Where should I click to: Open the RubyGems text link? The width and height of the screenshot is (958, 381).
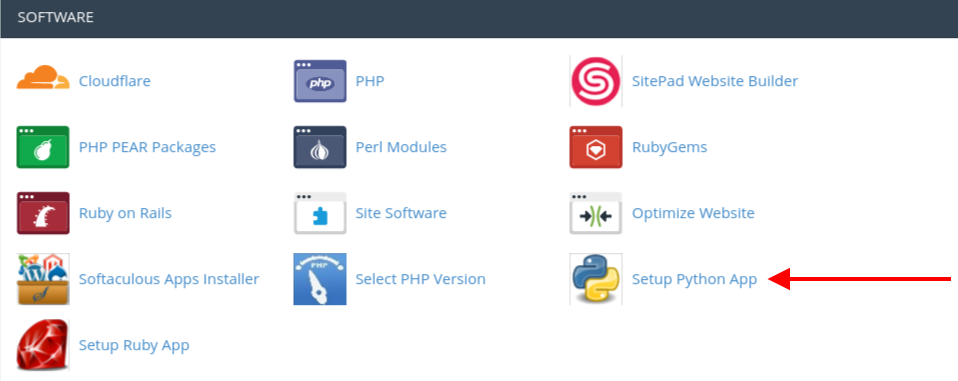coord(670,147)
